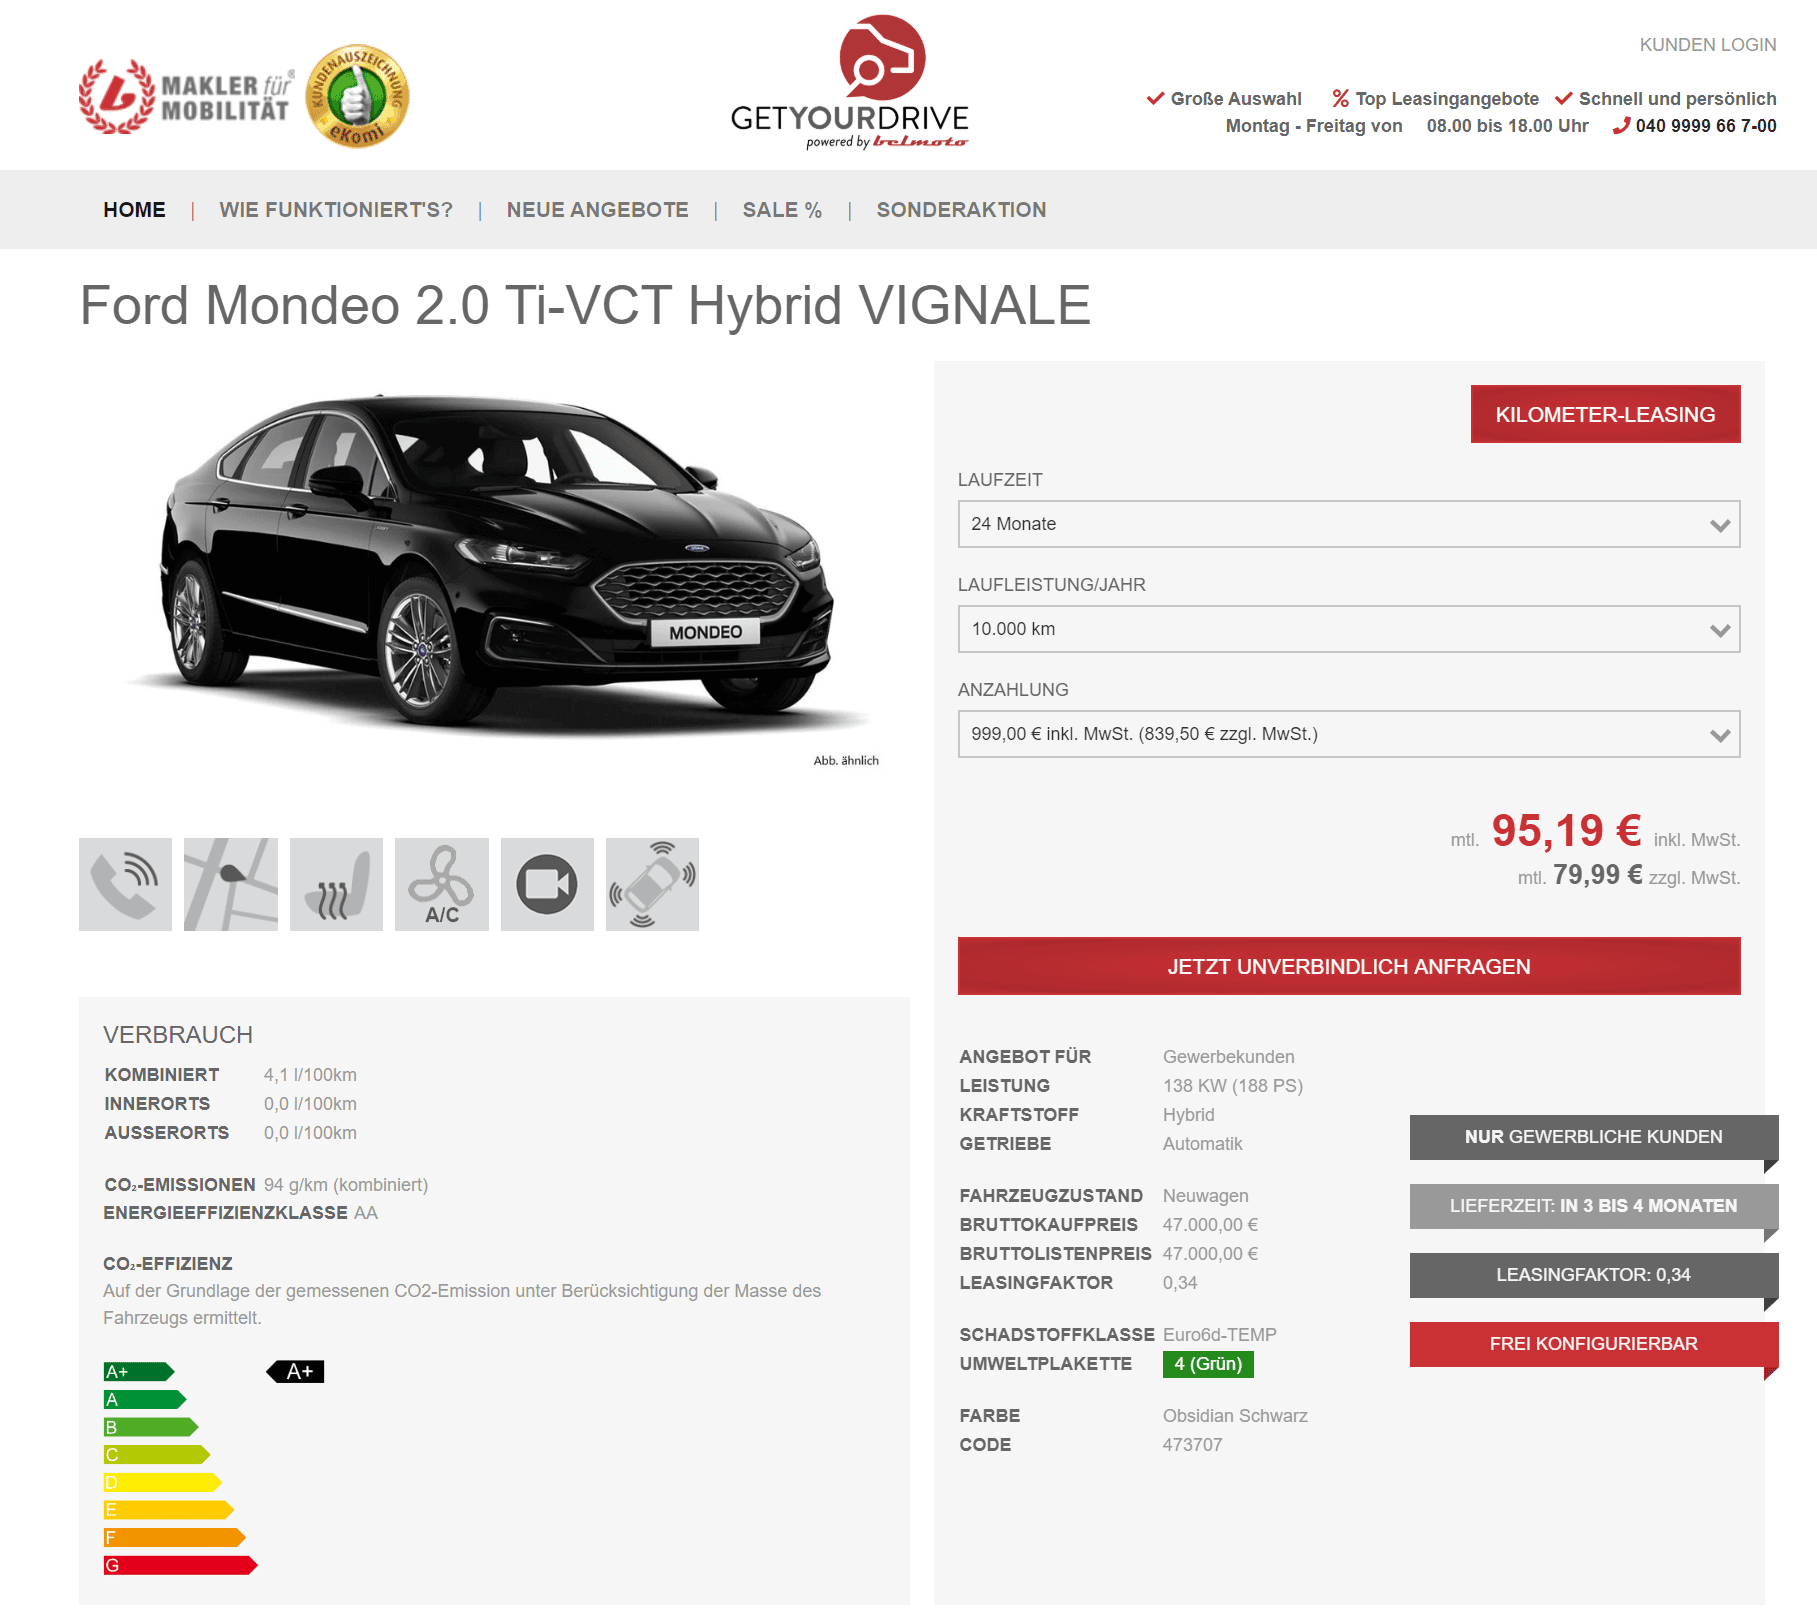Viewport: 1817px width, 1614px height.
Task: Click the Schnell und persönlich text
Action: (1677, 99)
